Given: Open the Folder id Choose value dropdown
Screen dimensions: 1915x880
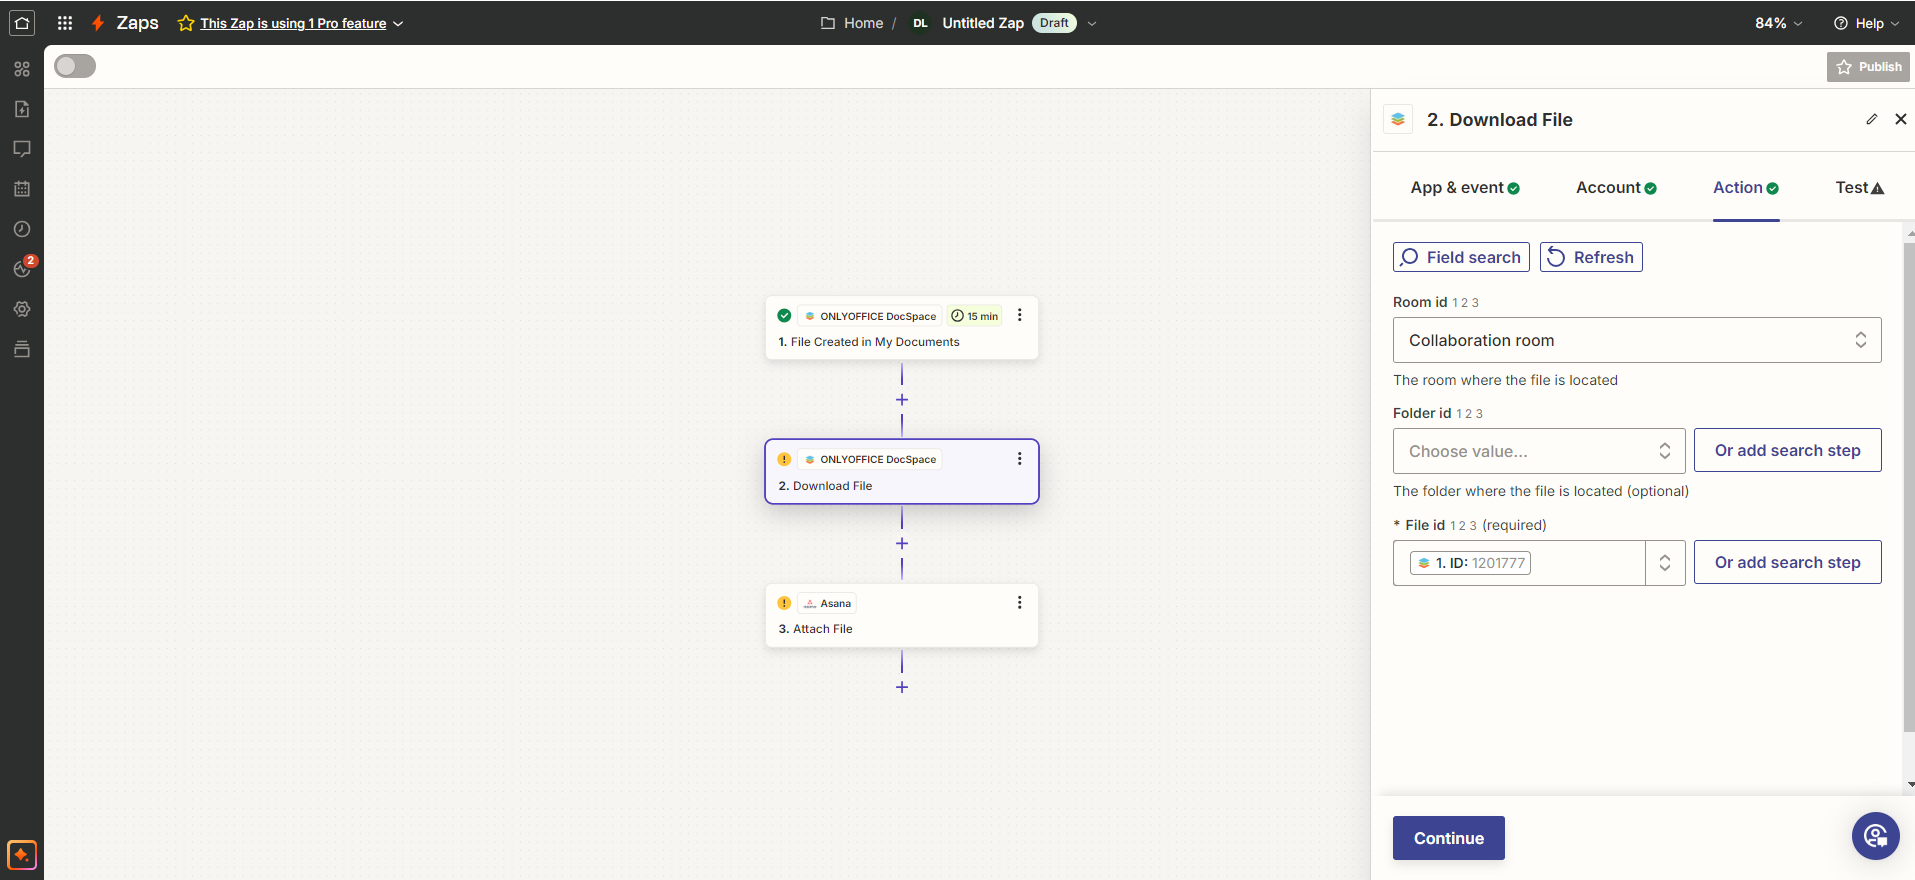Looking at the screenshot, I should coord(1538,451).
